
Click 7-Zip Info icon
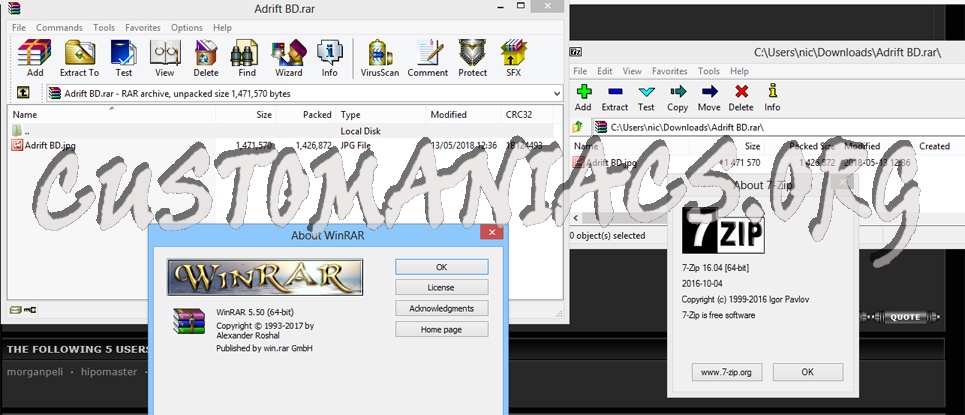(772, 98)
